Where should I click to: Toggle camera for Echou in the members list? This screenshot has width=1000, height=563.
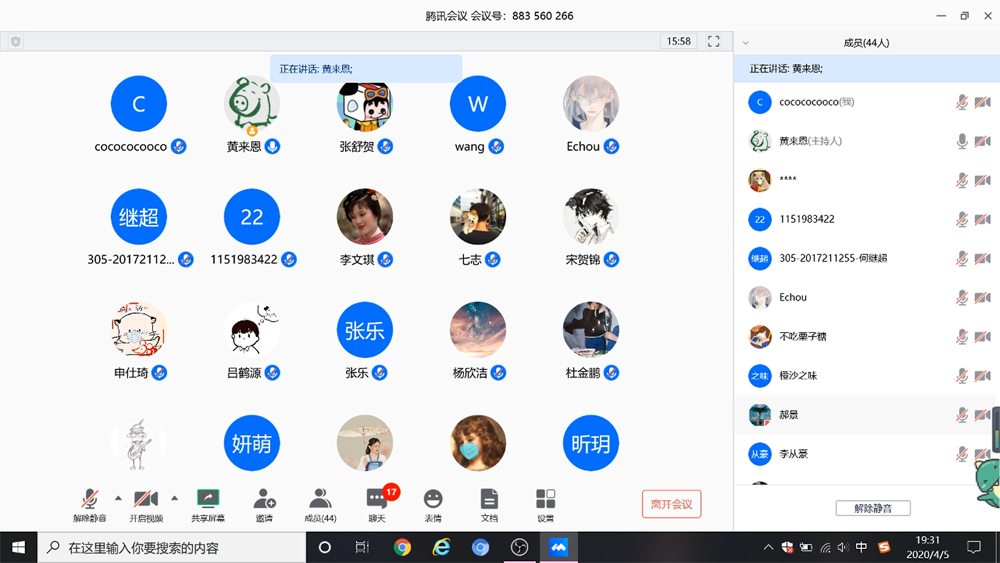tap(983, 297)
